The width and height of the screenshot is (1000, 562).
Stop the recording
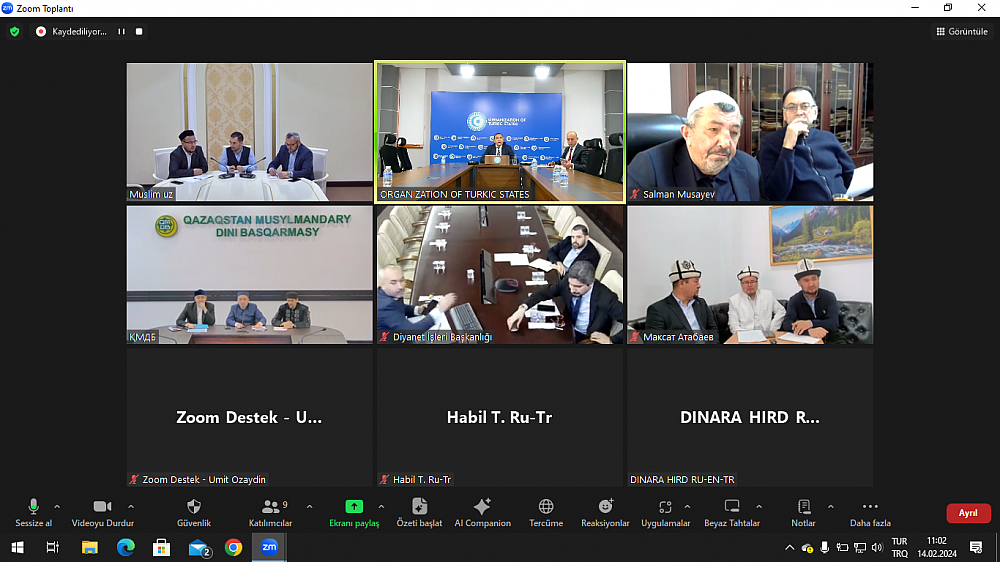pos(139,31)
